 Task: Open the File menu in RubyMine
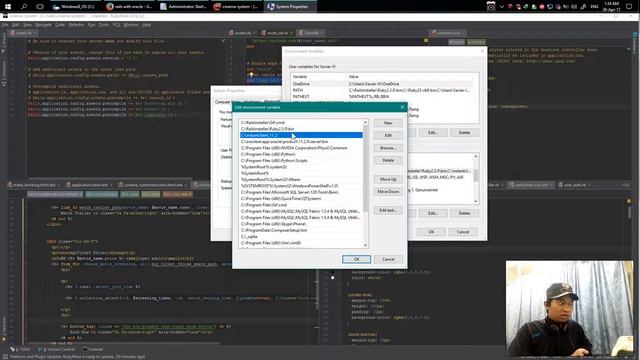click(5, 25)
